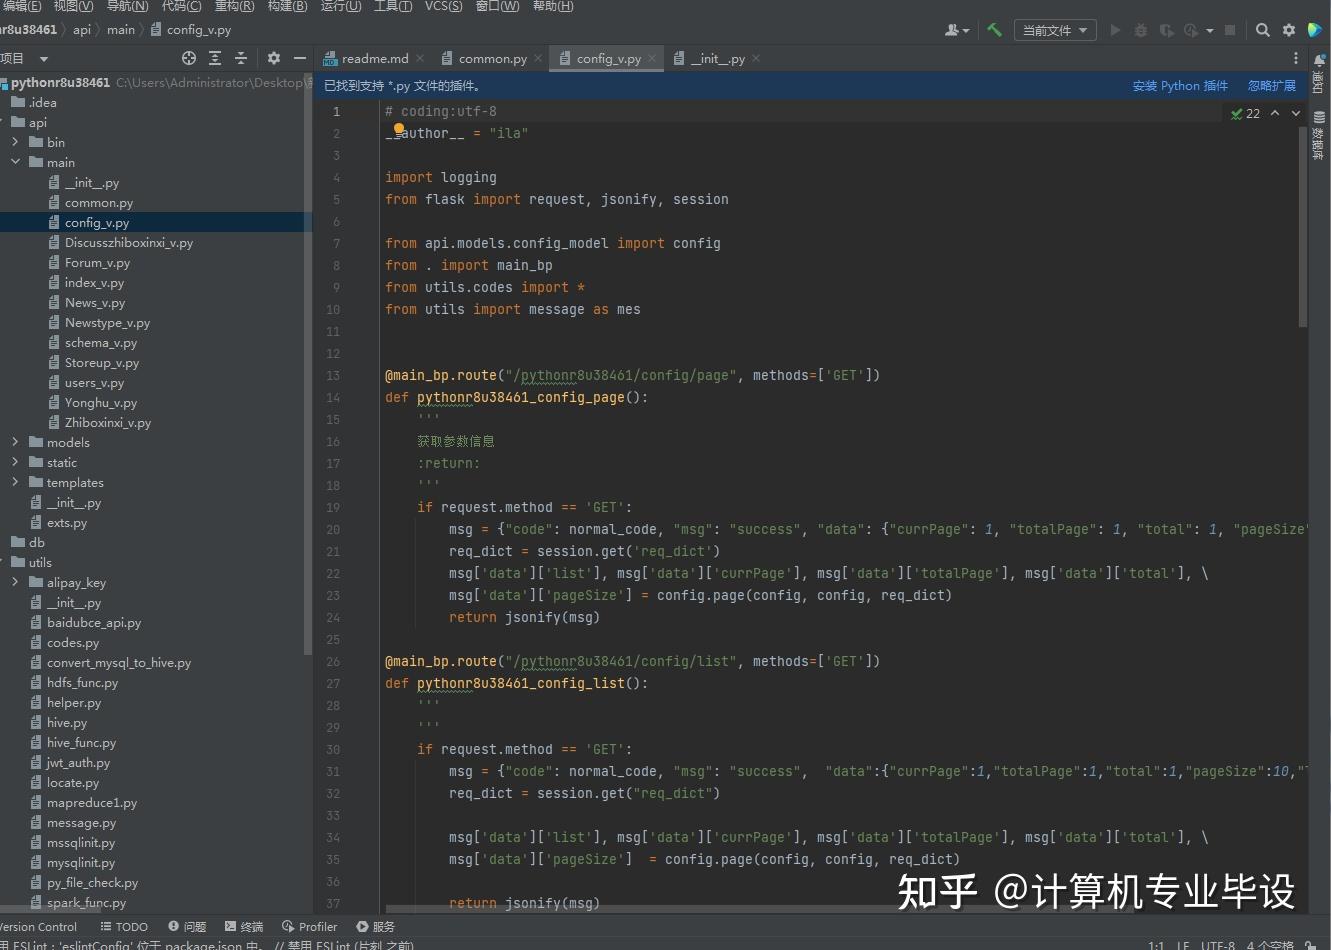
Task: Open Settings via the gear in the toolbar
Action: pyautogui.click(x=1288, y=30)
